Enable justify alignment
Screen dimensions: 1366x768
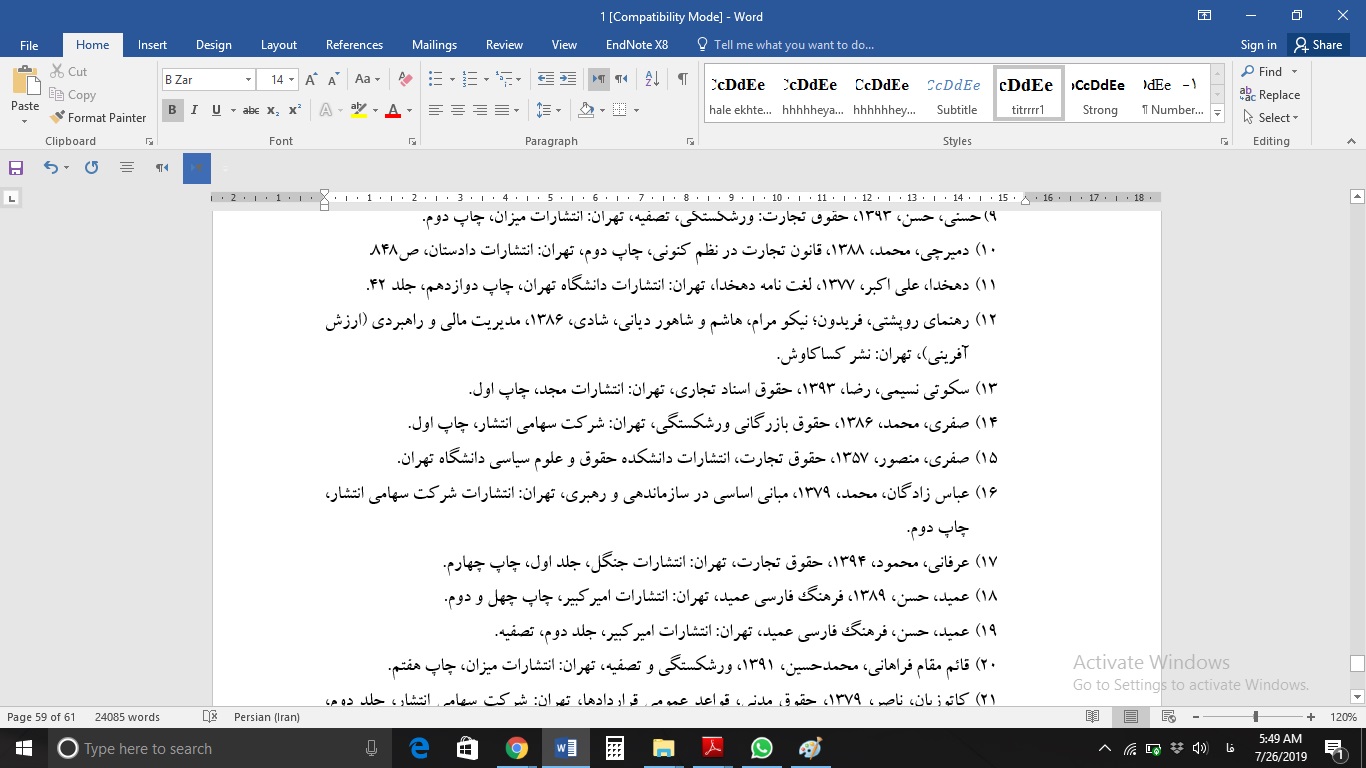502,110
